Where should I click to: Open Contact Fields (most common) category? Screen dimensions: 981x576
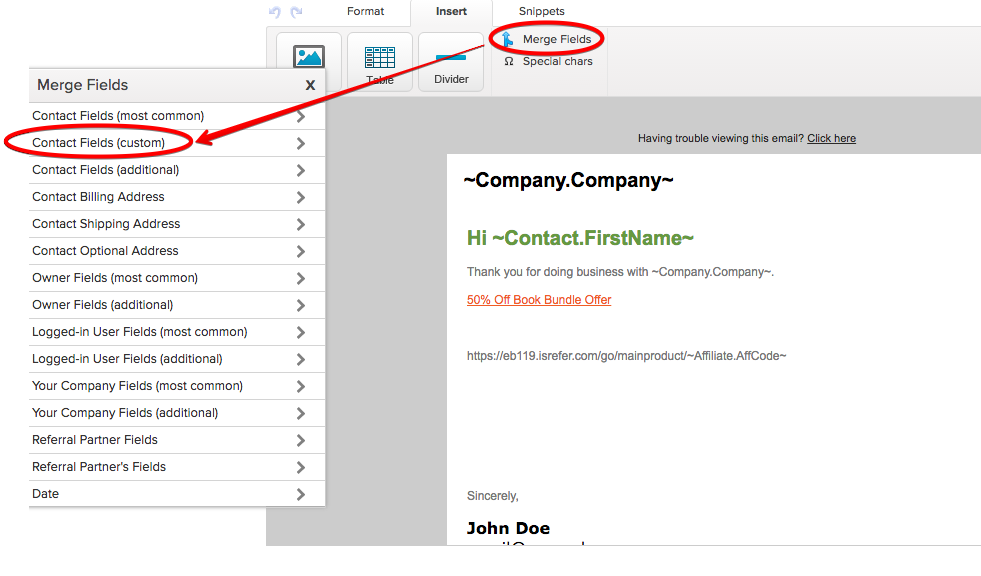(177, 116)
